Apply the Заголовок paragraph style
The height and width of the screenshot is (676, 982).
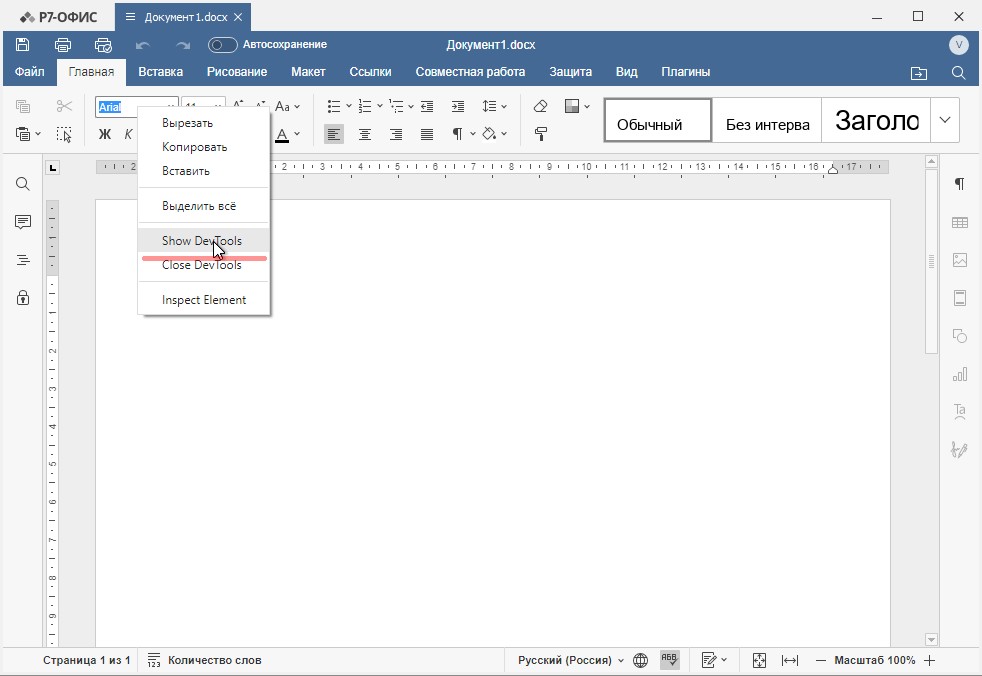[875, 120]
